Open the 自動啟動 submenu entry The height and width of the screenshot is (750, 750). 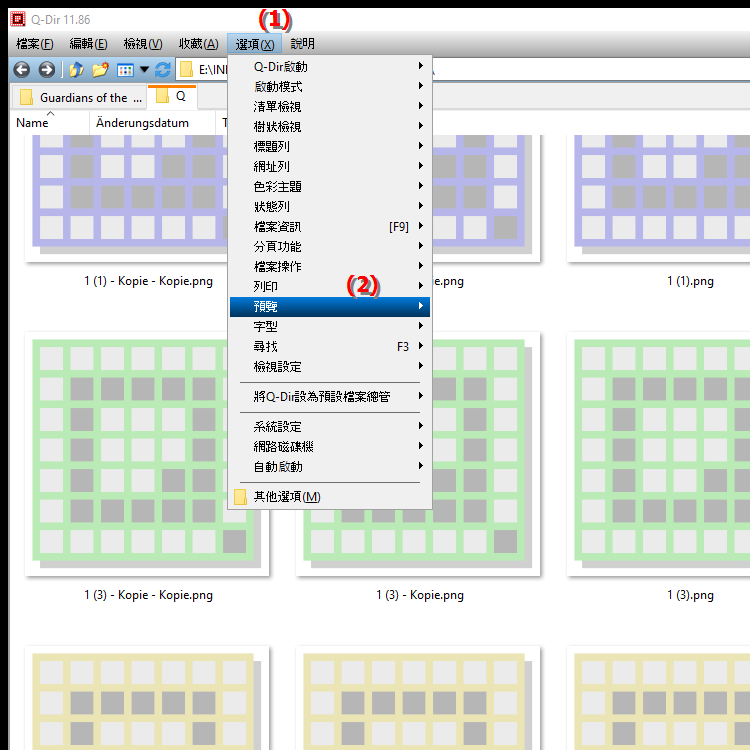[330, 467]
